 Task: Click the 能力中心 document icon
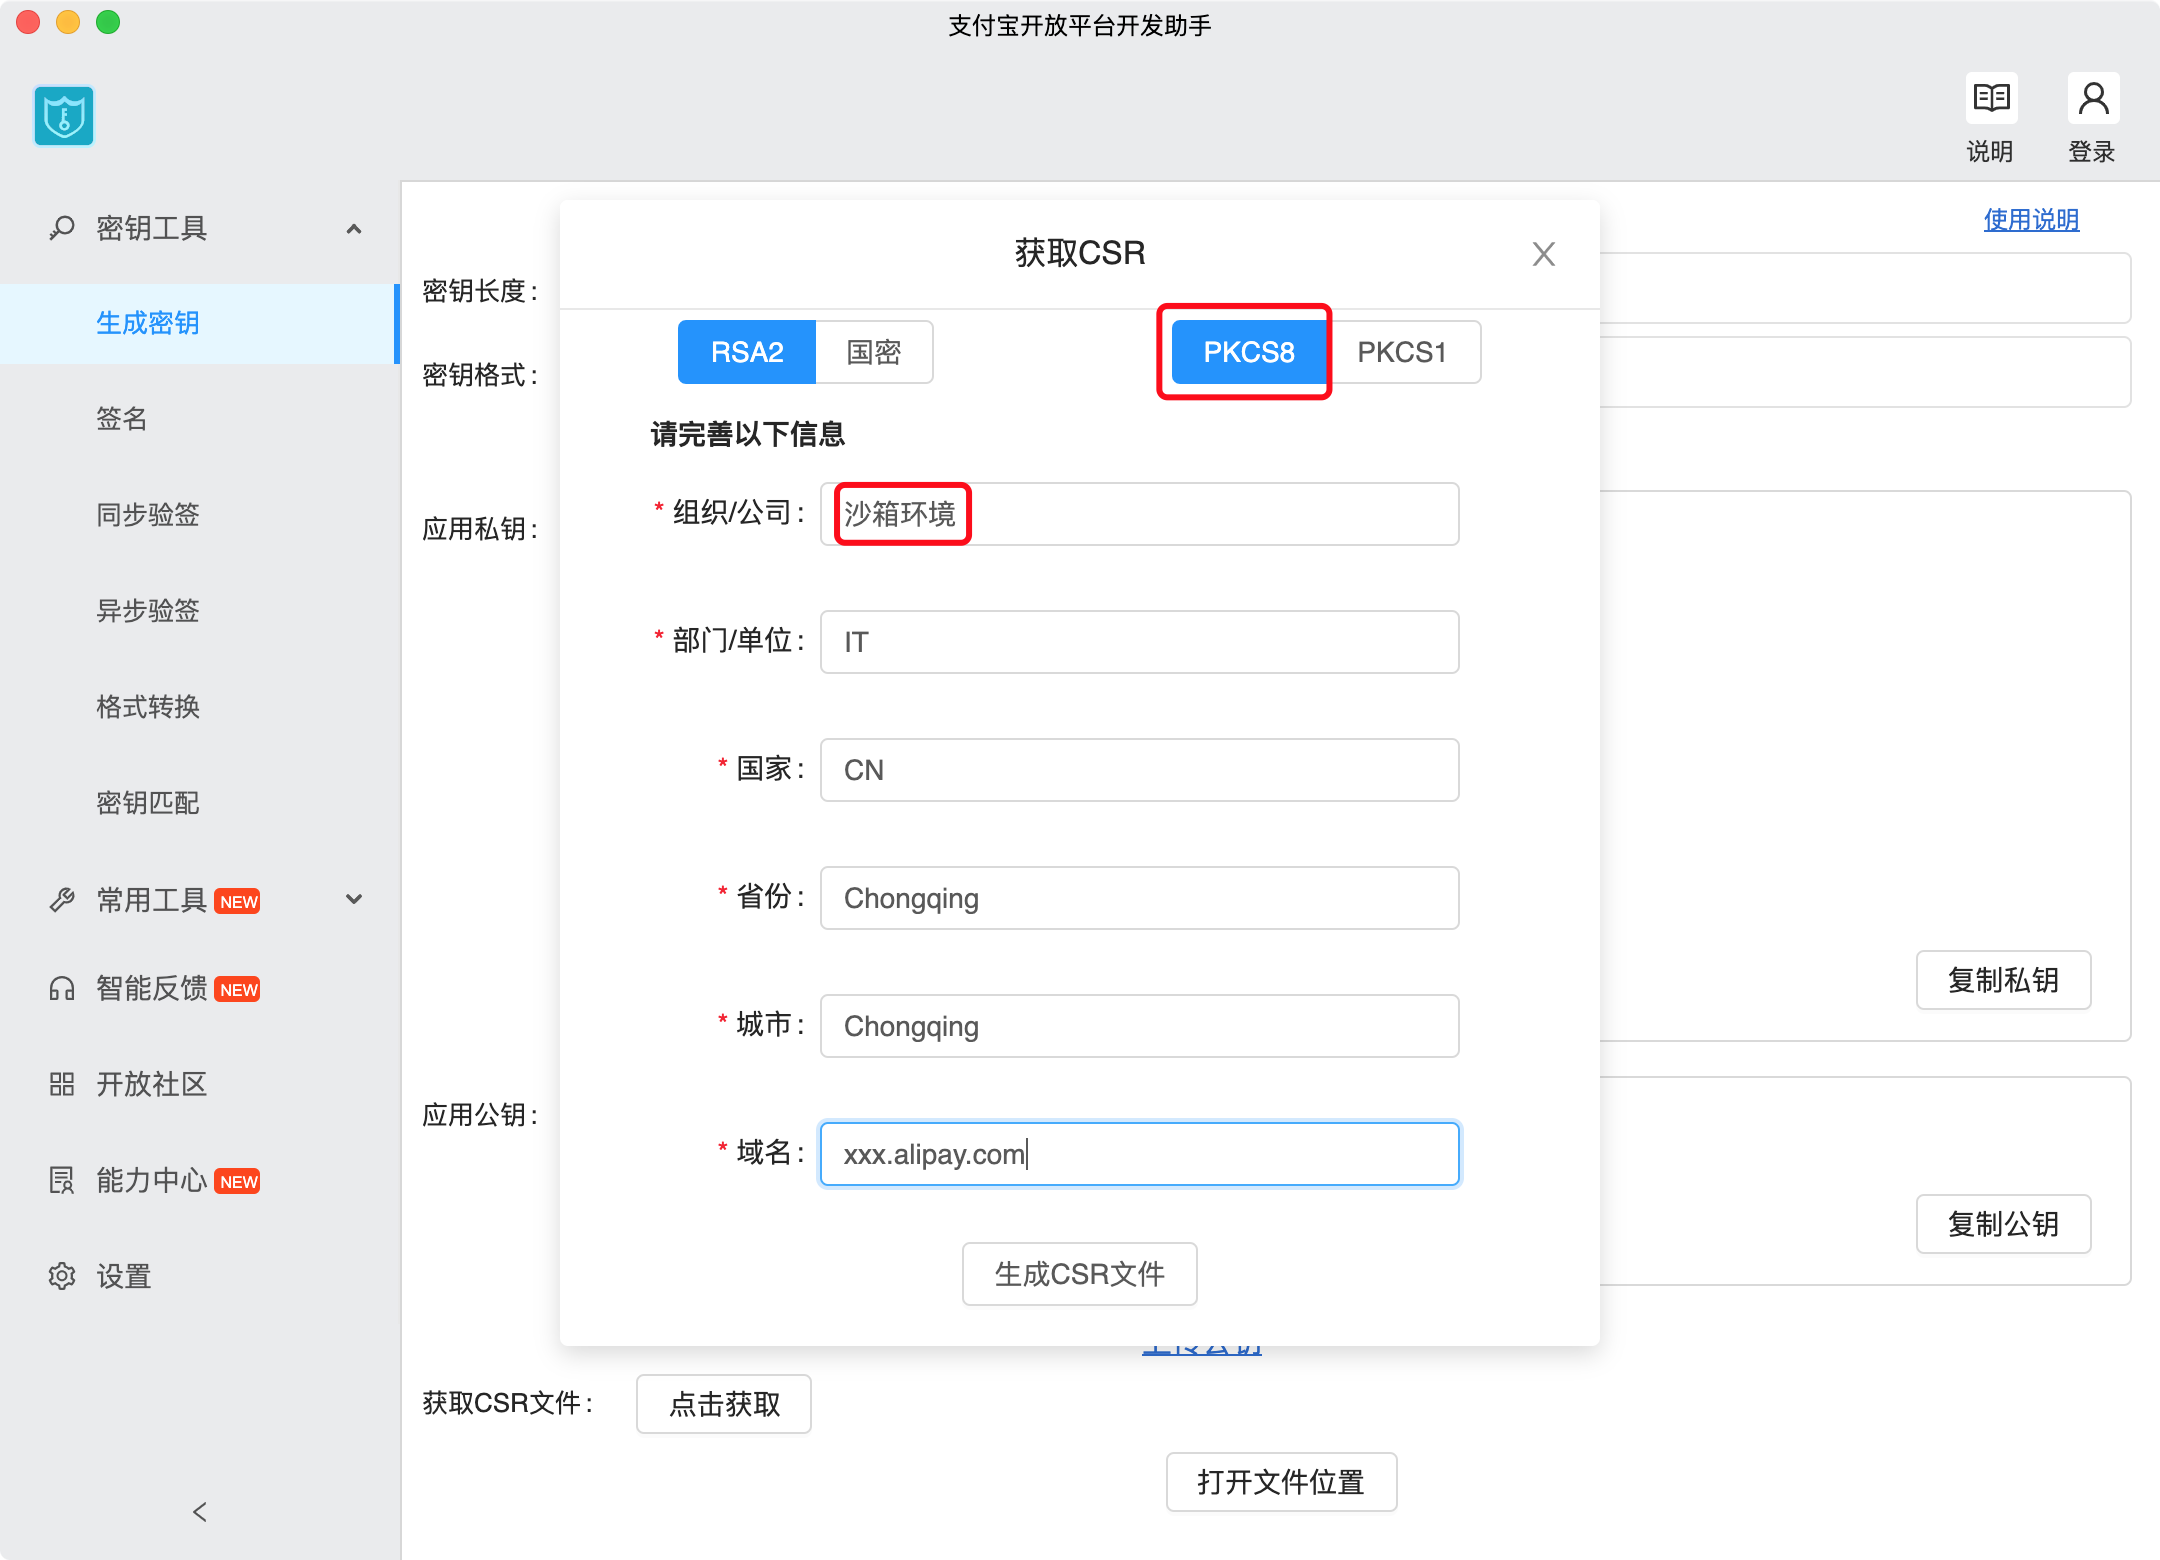[62, 1180]
